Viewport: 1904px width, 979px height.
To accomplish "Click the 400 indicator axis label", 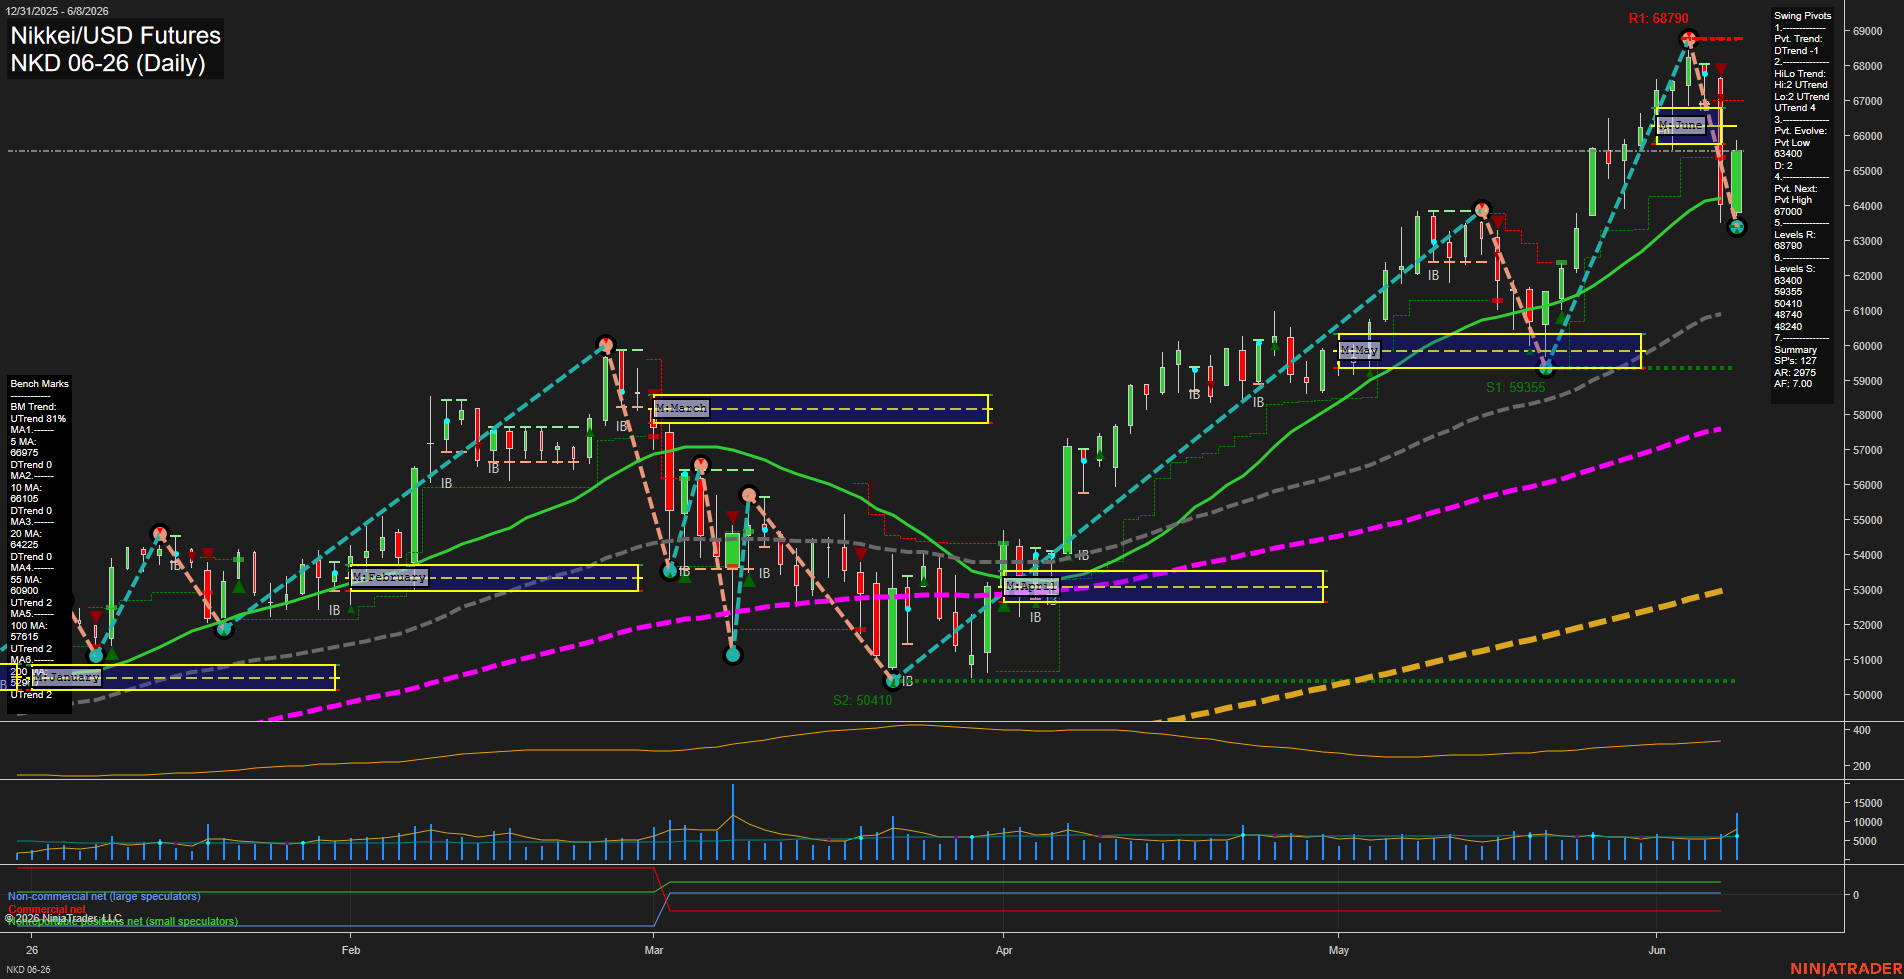I will point(1862,731).
